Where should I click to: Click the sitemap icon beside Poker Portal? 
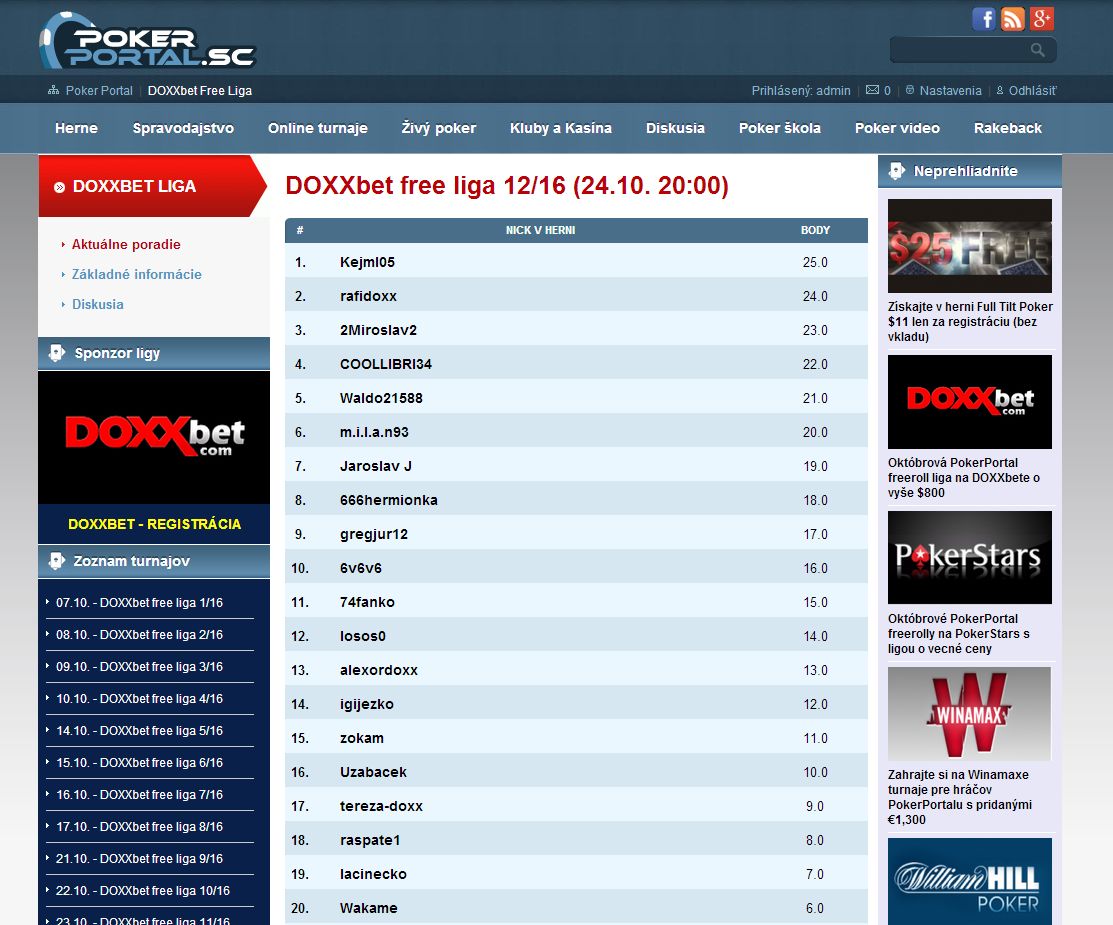coord(54,90)
